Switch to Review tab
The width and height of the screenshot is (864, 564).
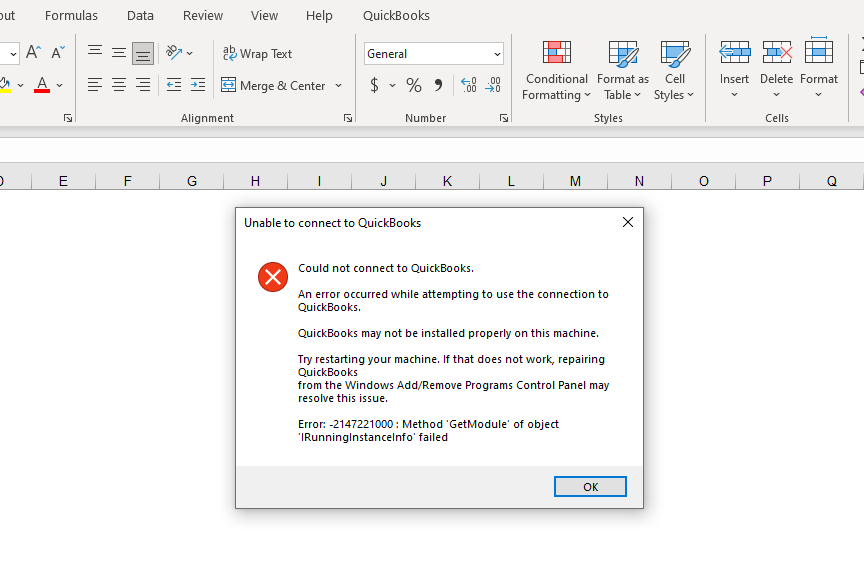203,15
